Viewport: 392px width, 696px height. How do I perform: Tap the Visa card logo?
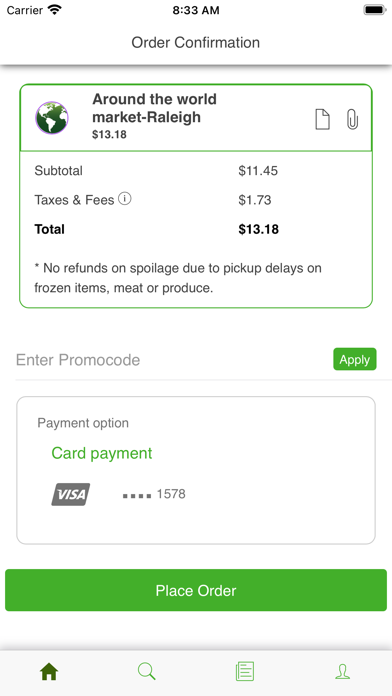point(71,494)
